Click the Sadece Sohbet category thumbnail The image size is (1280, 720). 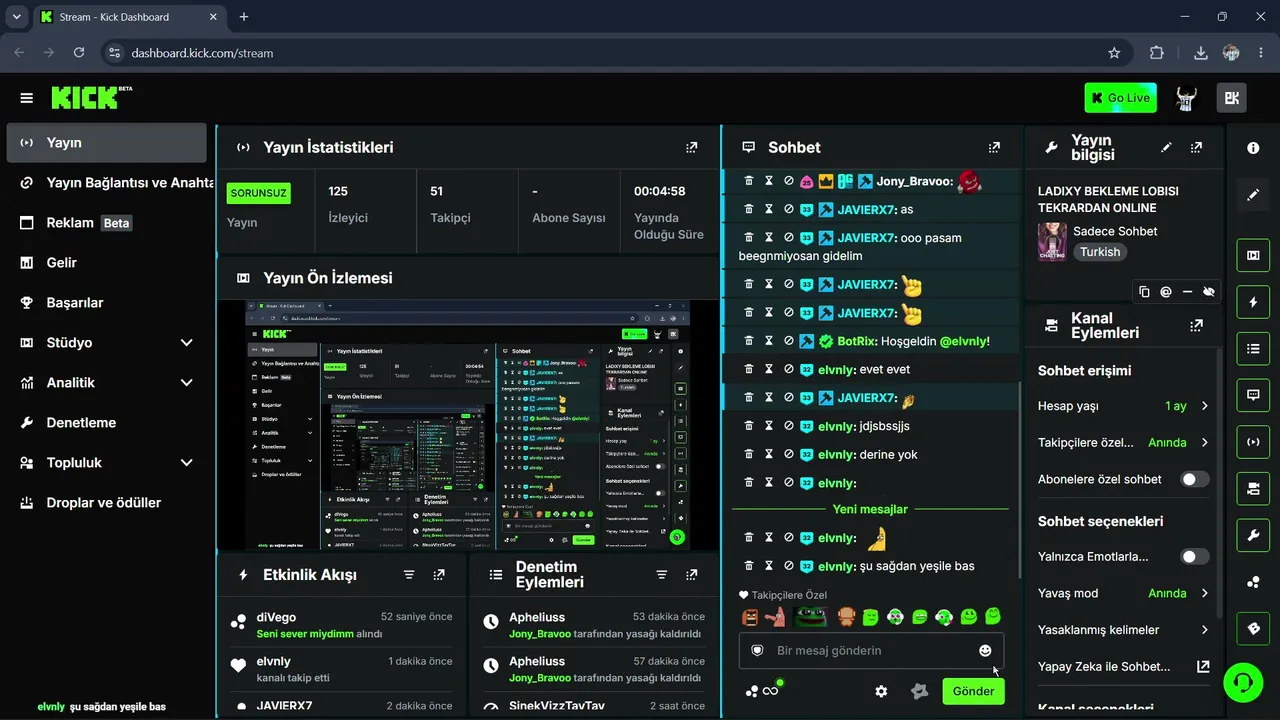[1052, 241]
